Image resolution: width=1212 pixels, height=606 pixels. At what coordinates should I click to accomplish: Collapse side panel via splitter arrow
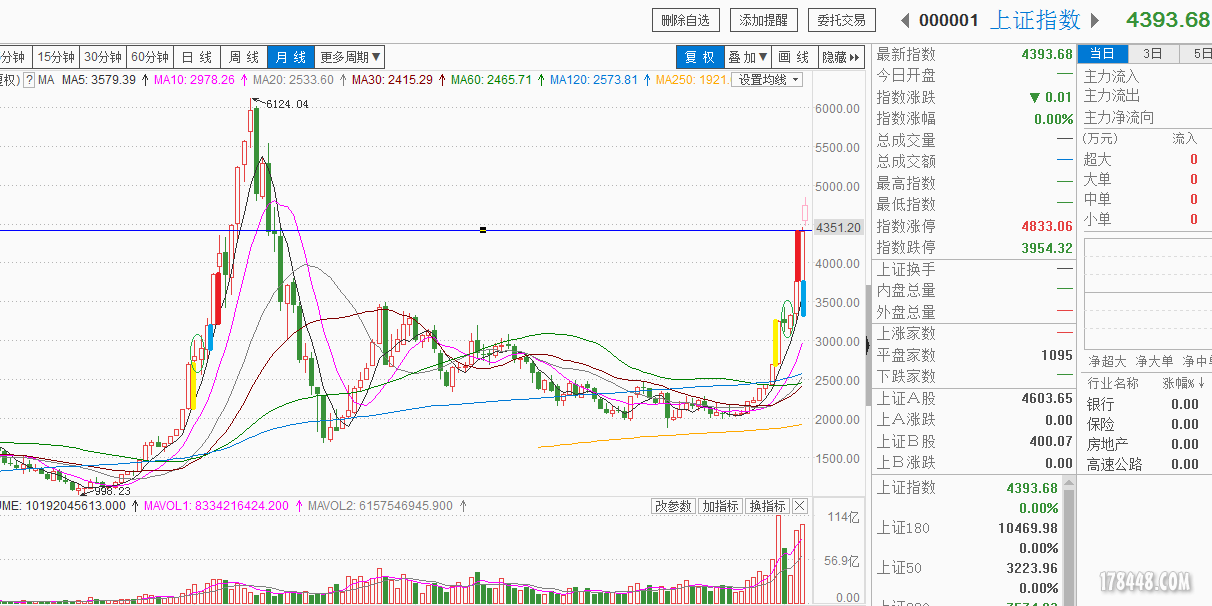tap(867, 345)
